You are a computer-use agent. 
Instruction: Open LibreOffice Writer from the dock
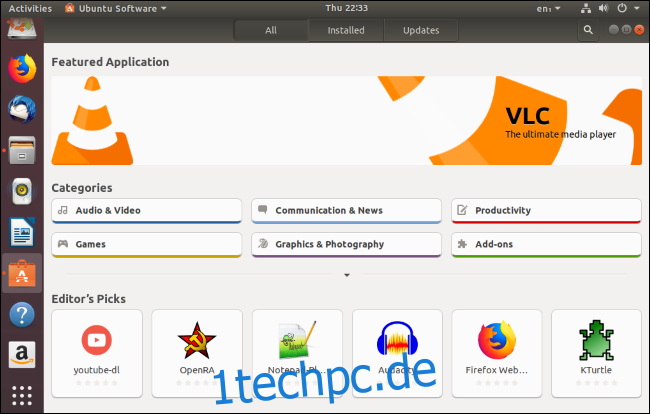22,232
